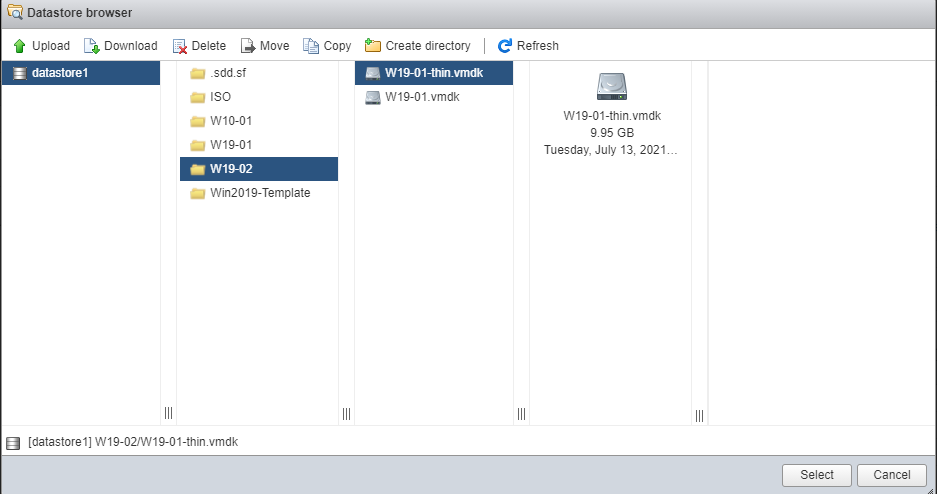Select datastore1 in the left pane

(81, 73)
